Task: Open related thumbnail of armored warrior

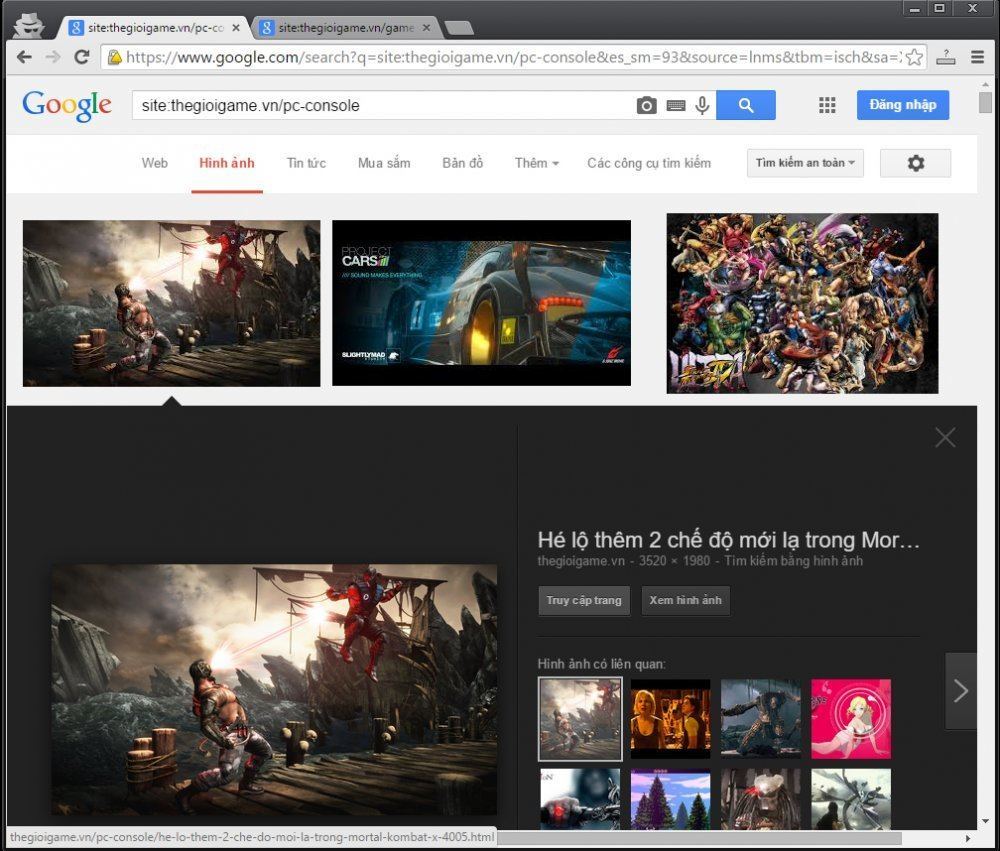Action: [761, 719]
